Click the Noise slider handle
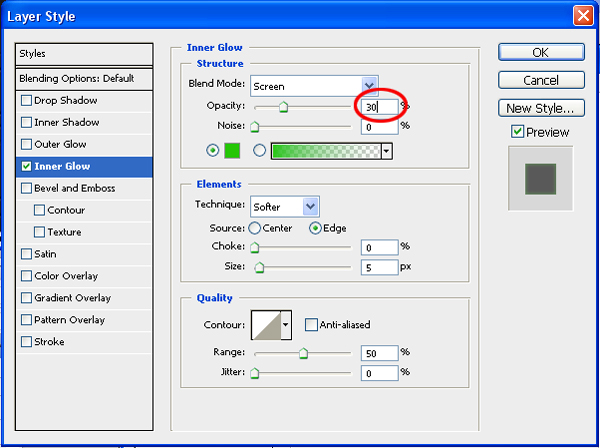 (254, 127)
